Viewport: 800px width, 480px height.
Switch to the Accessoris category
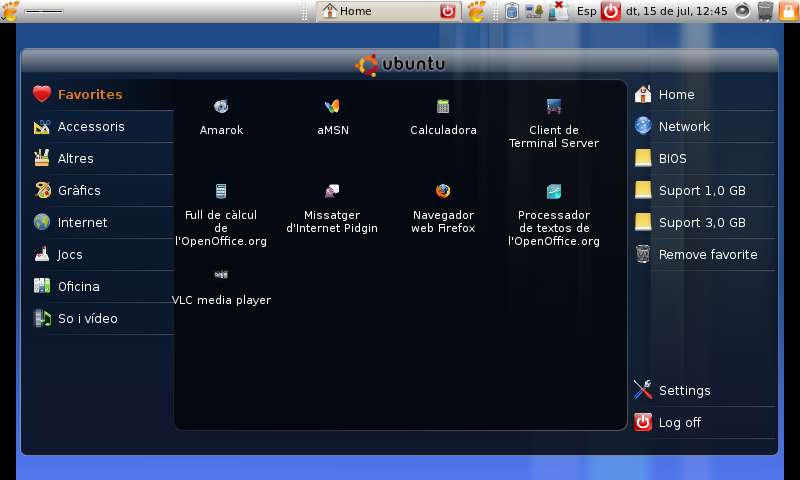click(103, 127)
